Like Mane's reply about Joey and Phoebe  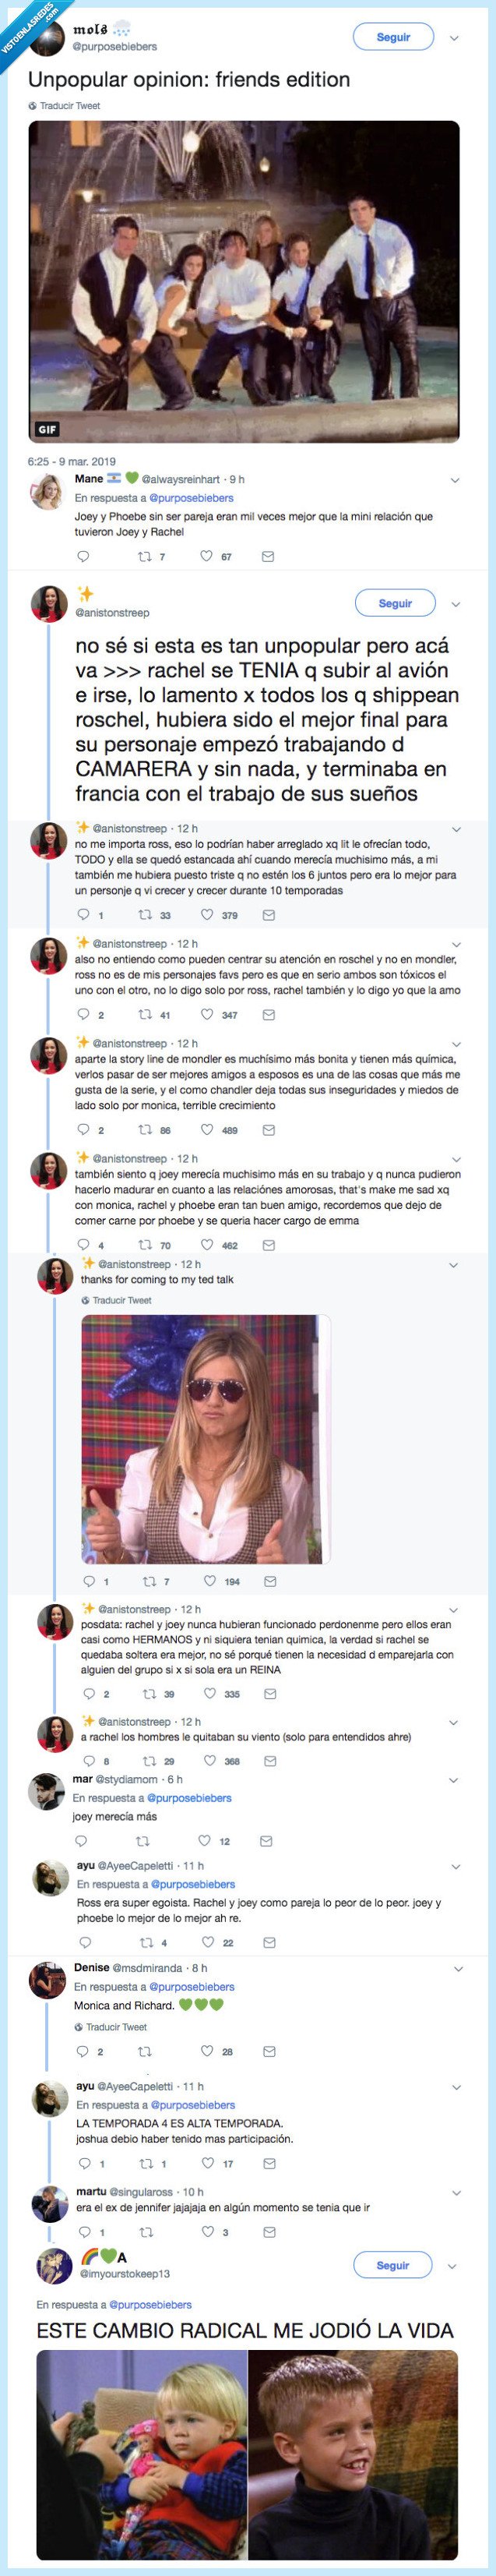(x=207, y=556)
